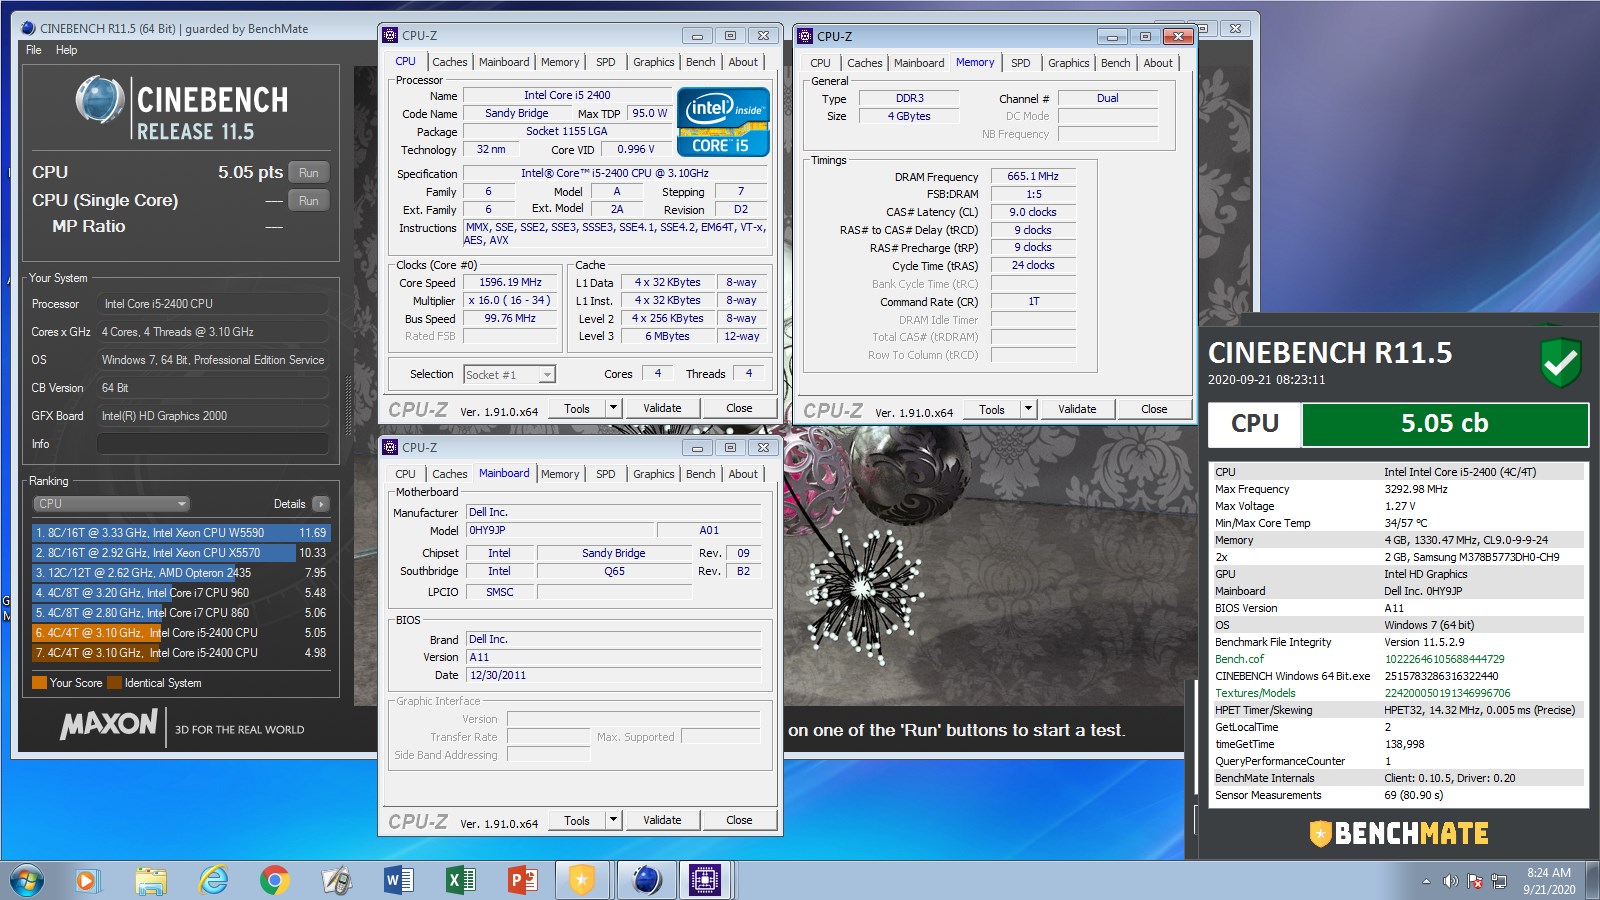Launch Internet Explorer from taskbar

(213, 880)
